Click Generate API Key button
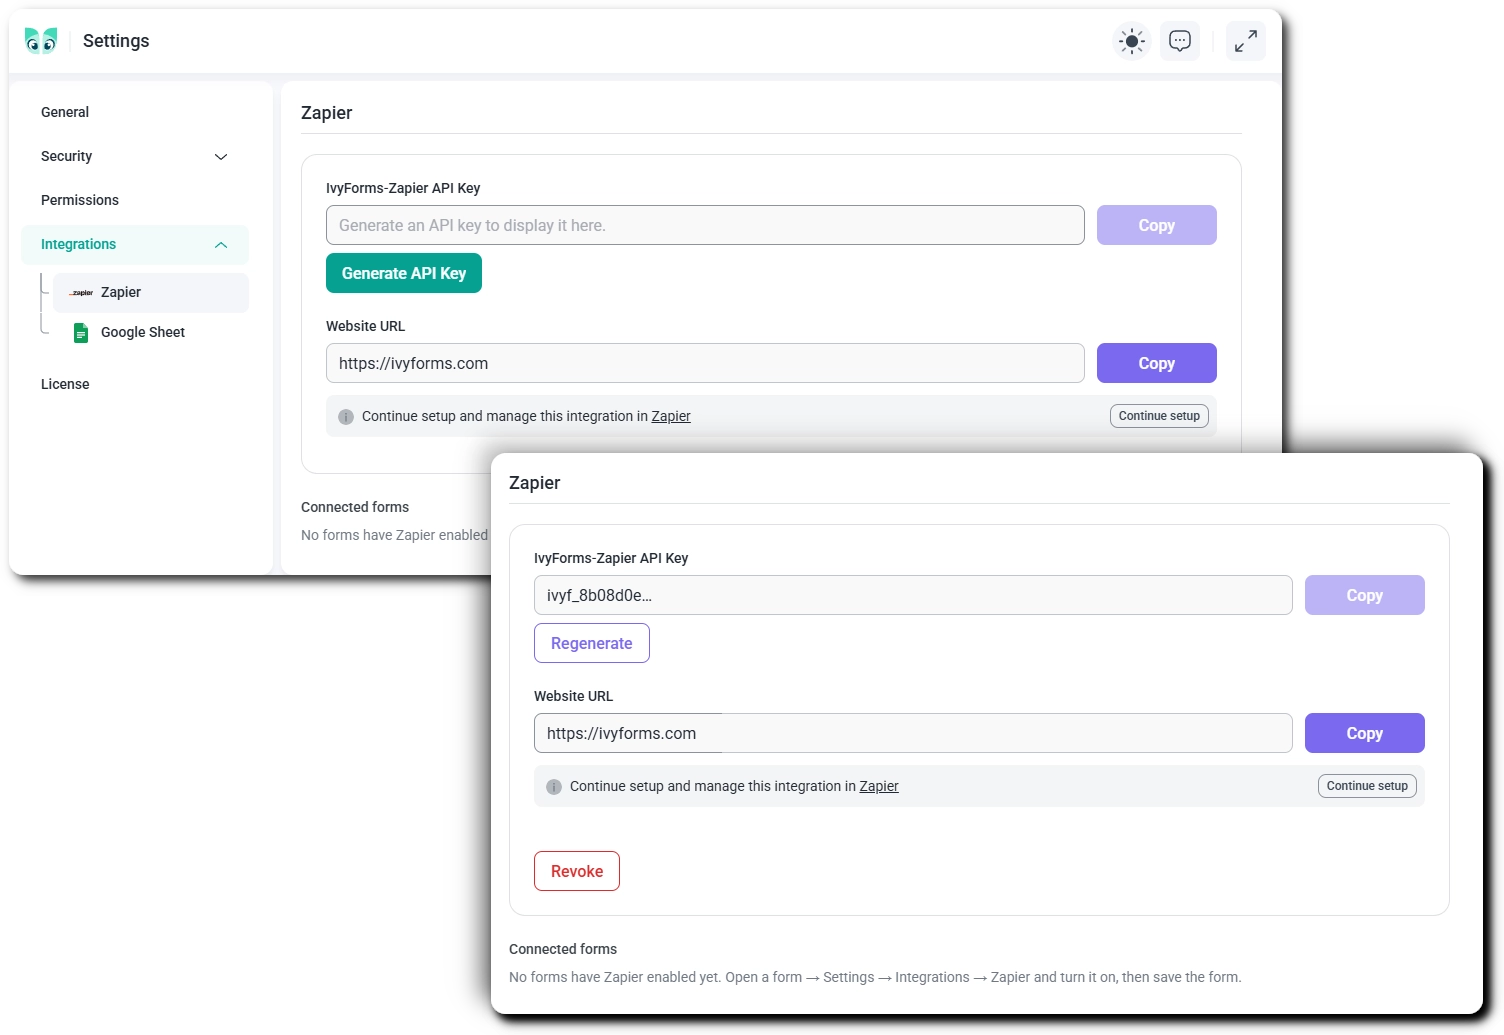The width and height of the screenshot is (1504, 1035). (404, 273)
